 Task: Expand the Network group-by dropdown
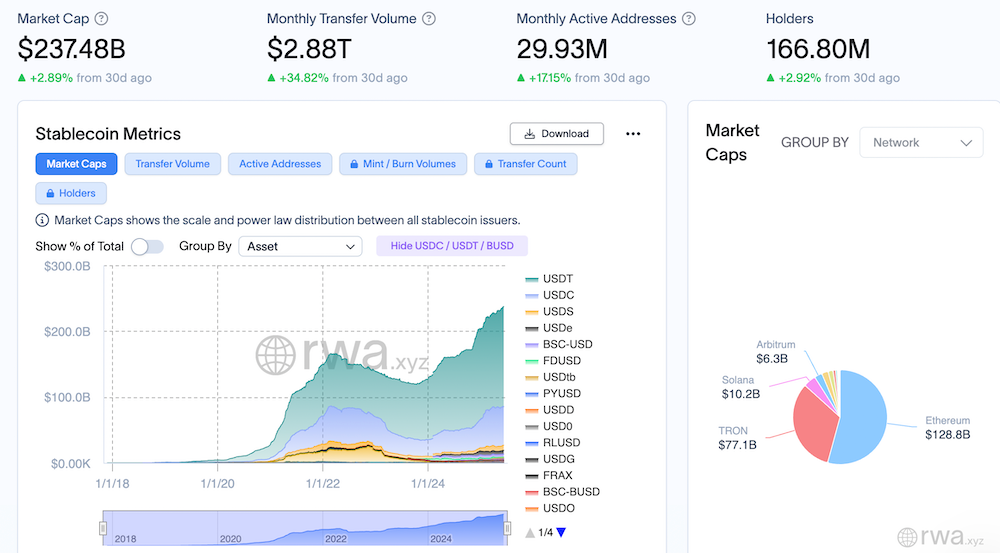pyautogui.click(x=921, y=143)
